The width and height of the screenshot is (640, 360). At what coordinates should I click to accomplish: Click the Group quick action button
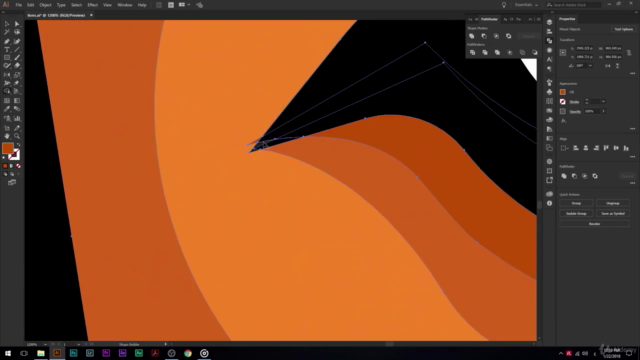[576, 203]
